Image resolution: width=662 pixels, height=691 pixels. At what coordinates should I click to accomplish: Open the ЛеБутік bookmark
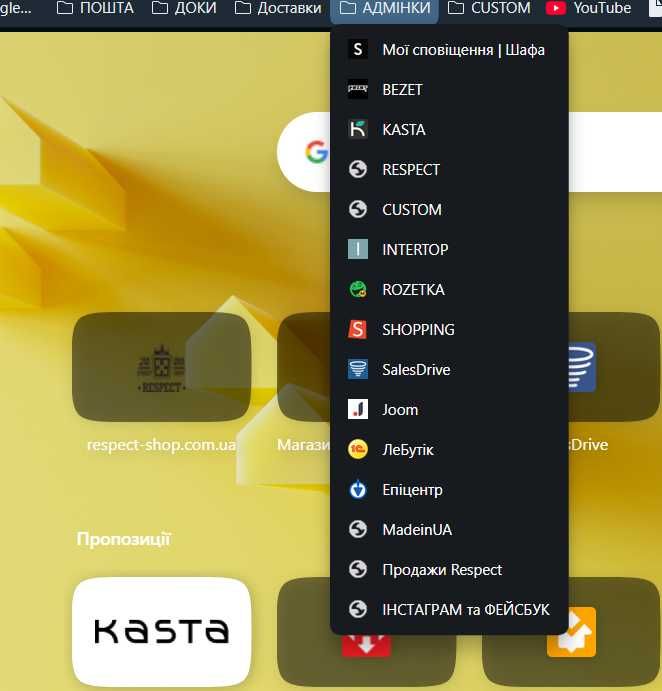449,450
